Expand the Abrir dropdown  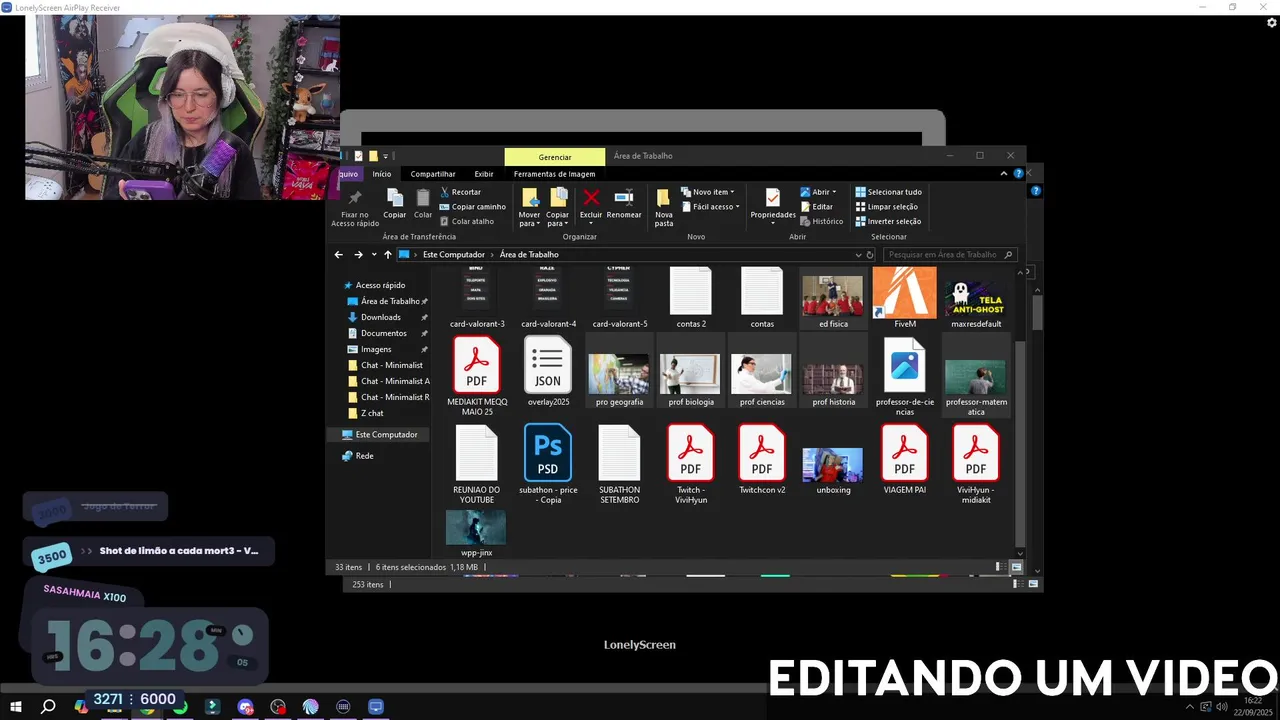(818, 192)
